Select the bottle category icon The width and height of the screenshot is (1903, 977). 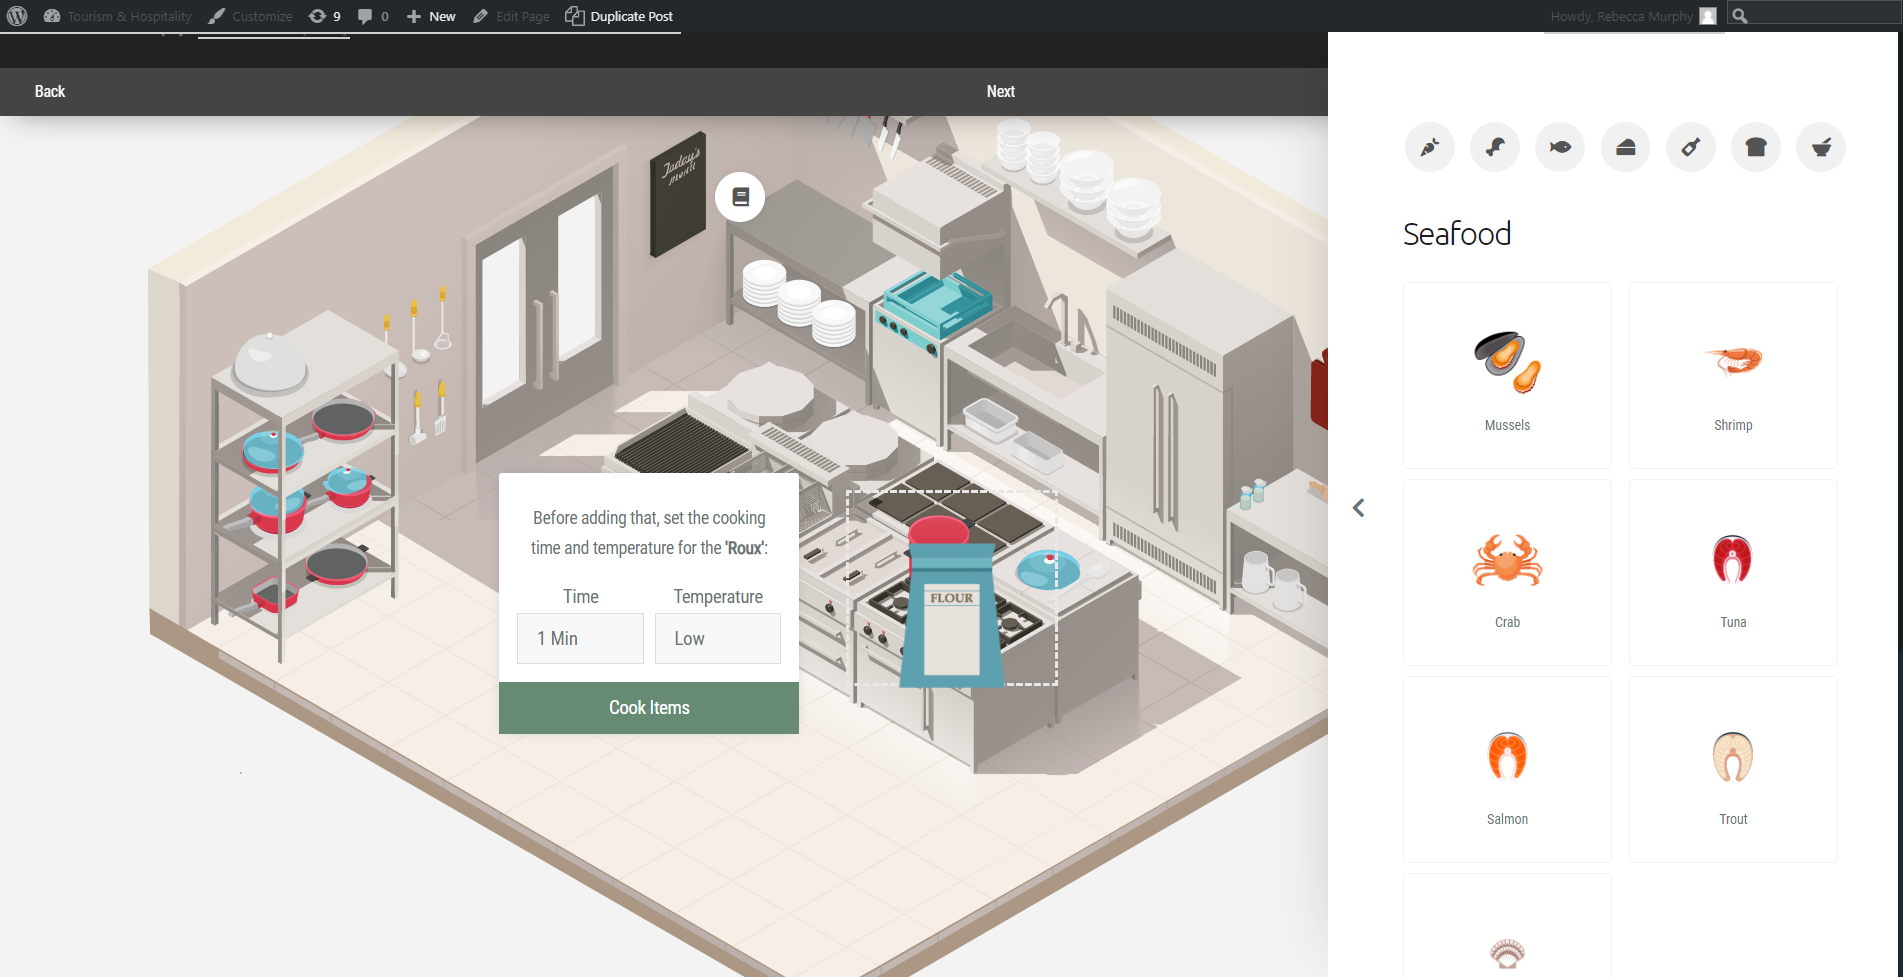click(x=1691, y=148)
